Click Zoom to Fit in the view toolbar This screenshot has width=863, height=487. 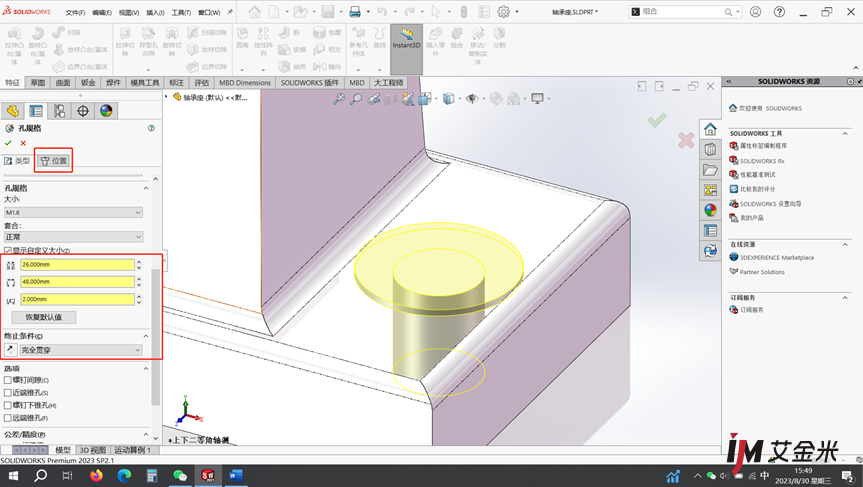(x=339, y=99)
